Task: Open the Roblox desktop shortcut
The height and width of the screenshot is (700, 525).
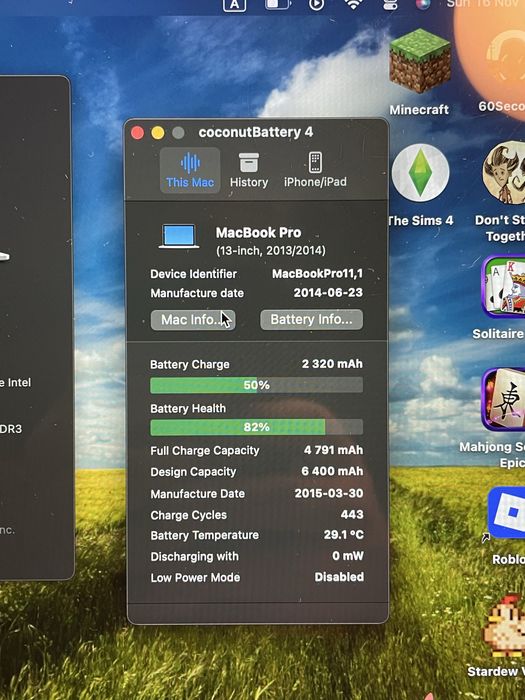Action: 507,513
